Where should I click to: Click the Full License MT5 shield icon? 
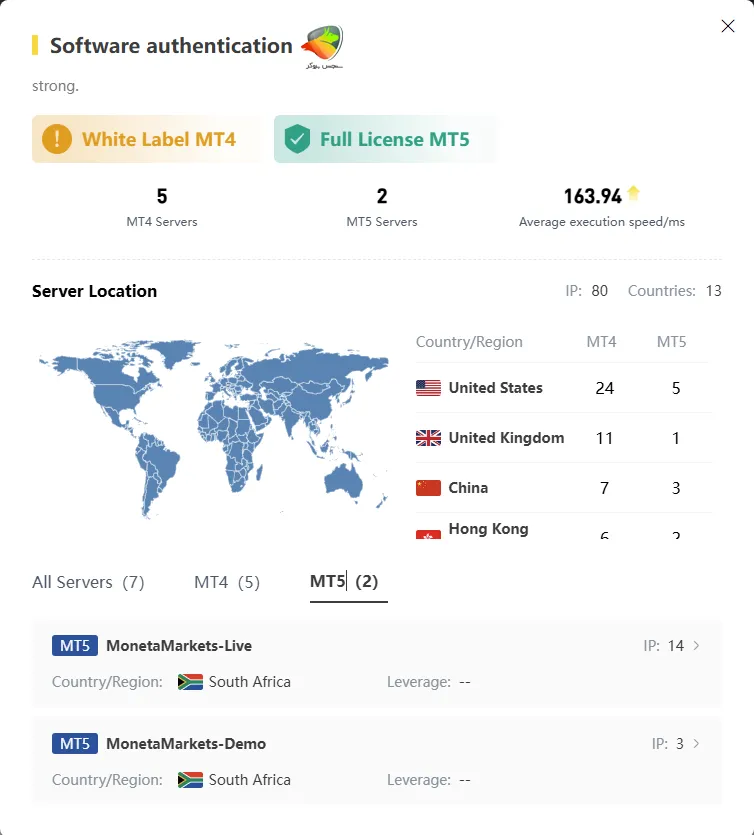(297, 139)
